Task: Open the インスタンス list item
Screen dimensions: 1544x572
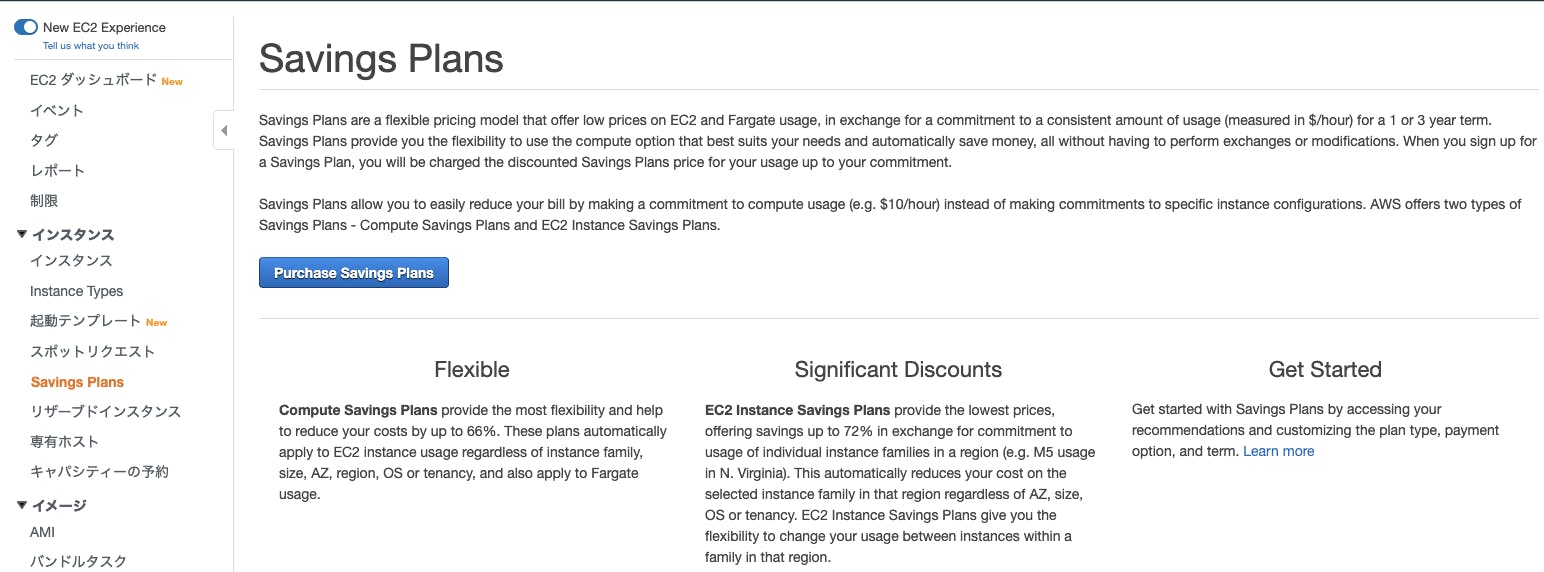Action: [x=71, y=261]
